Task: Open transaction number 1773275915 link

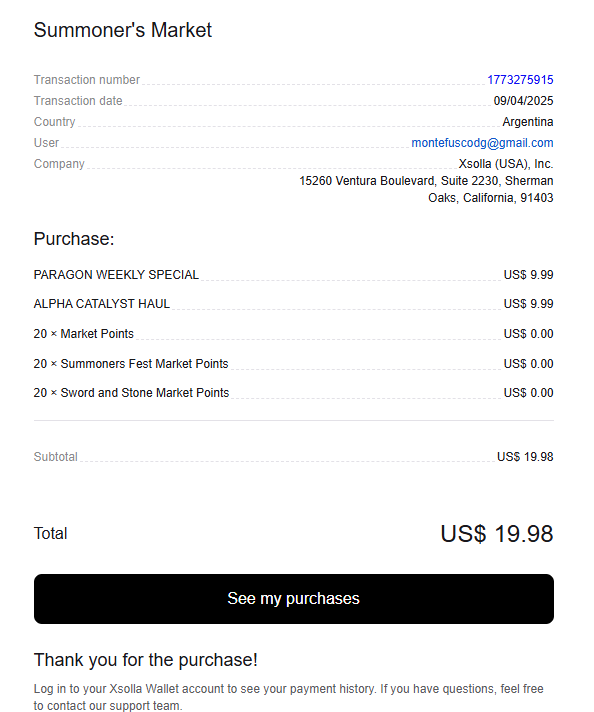Action: pos(520,80)
